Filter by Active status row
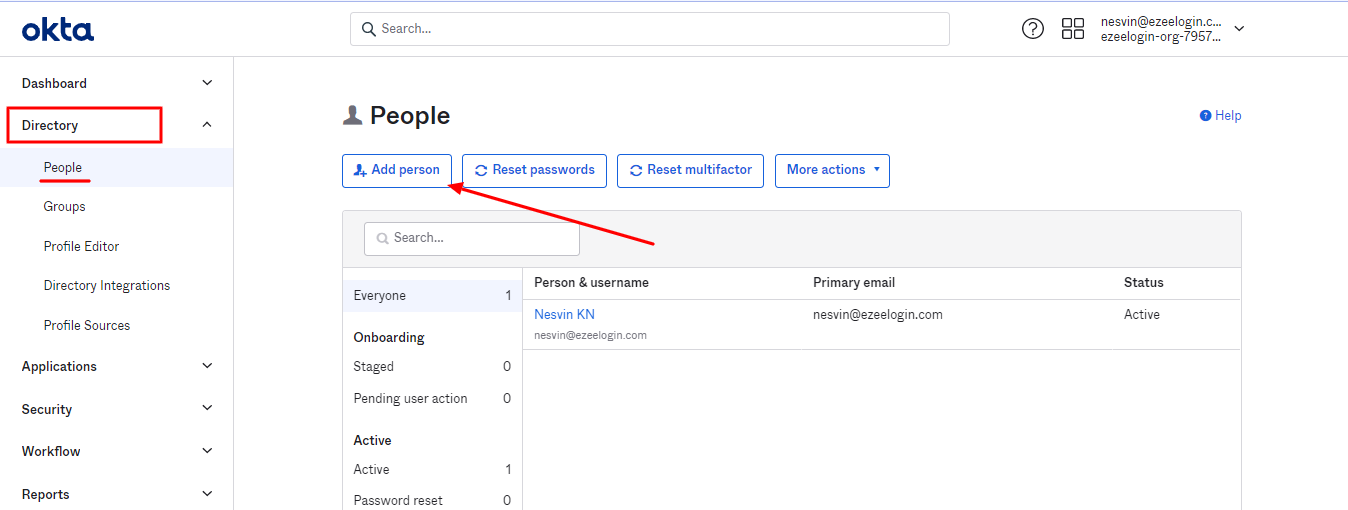 tap(432, 469)
